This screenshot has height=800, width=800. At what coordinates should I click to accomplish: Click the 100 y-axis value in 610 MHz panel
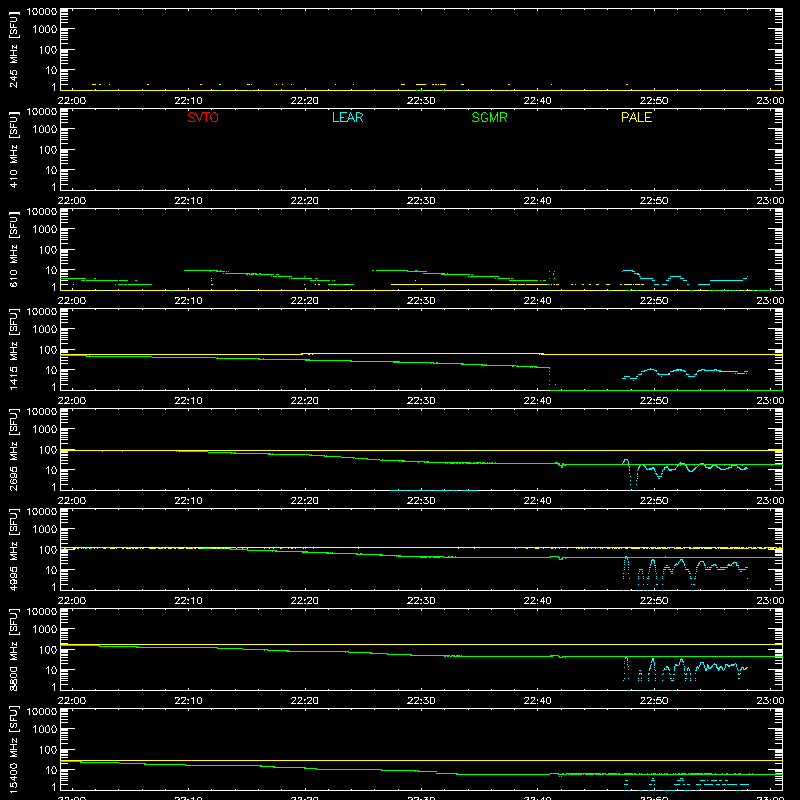click(x=48, y=249)
